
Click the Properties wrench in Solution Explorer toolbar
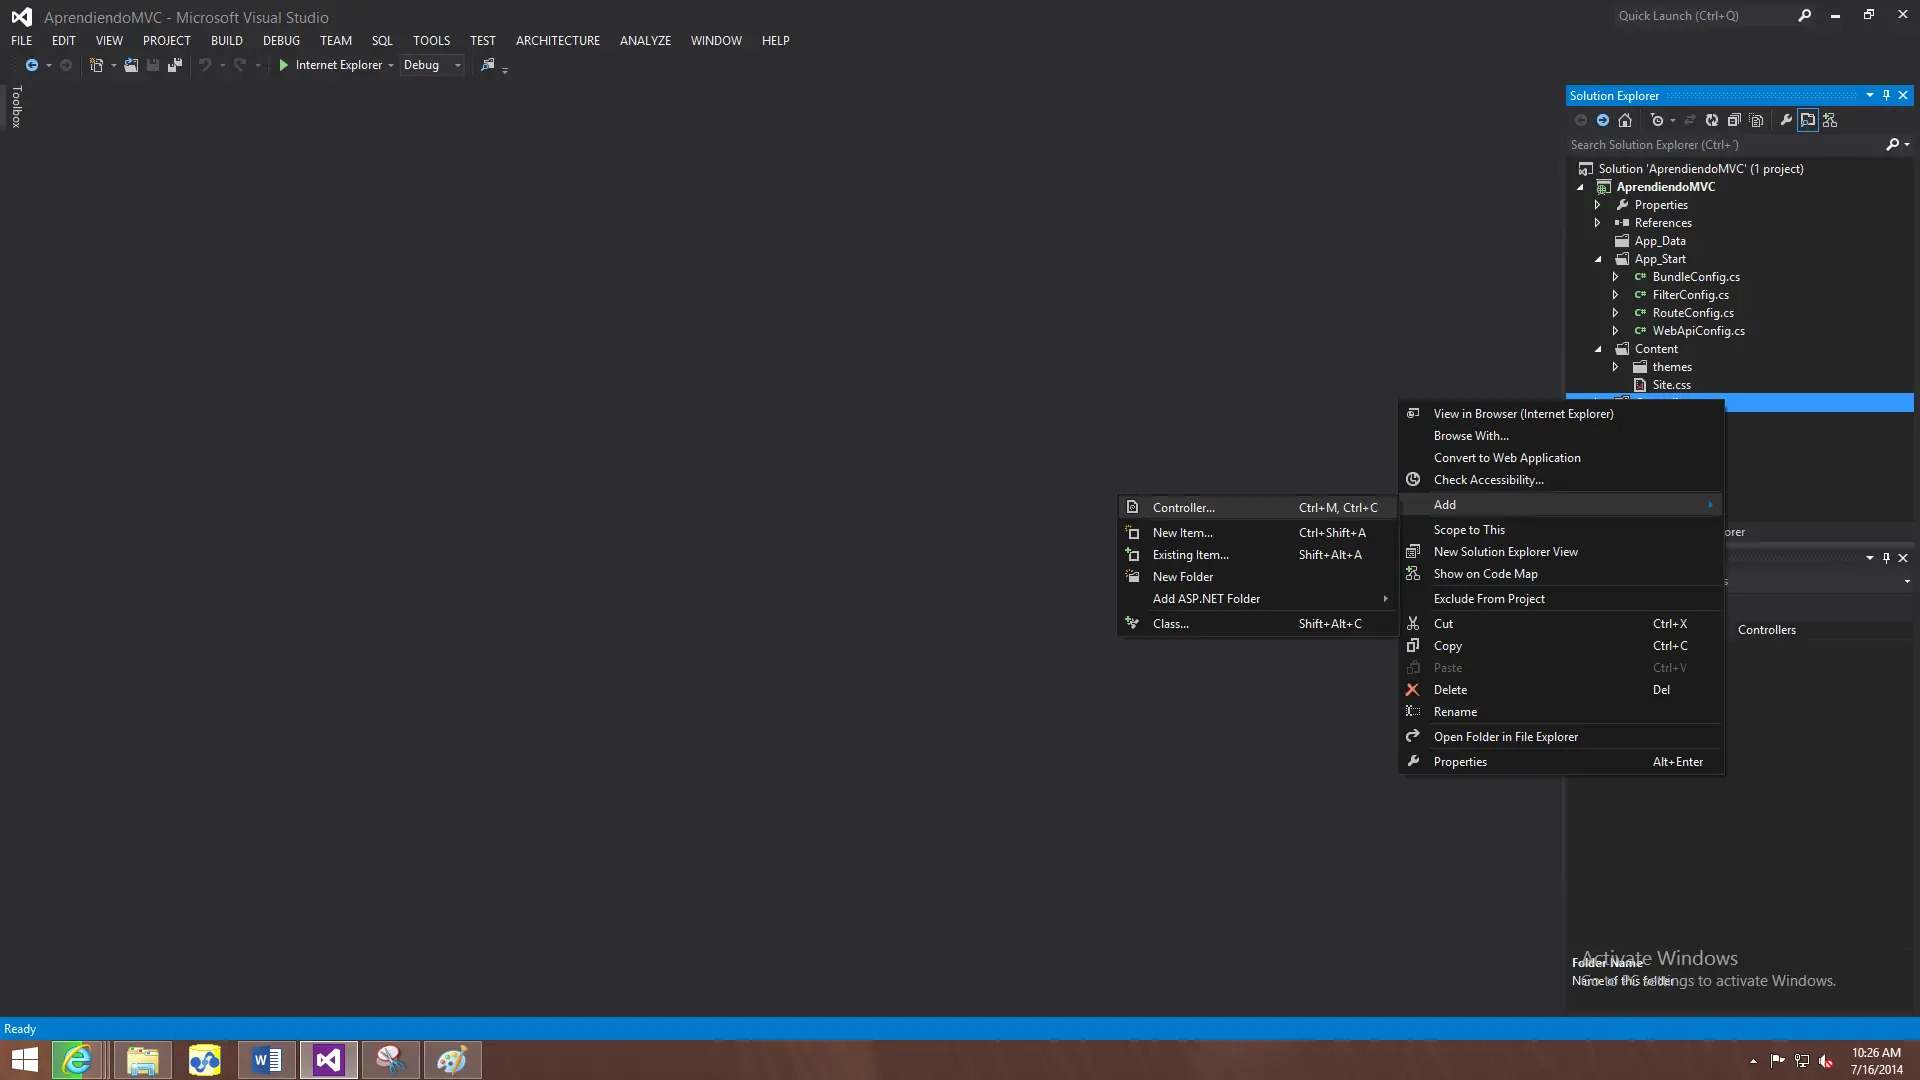pos(1786,120)
